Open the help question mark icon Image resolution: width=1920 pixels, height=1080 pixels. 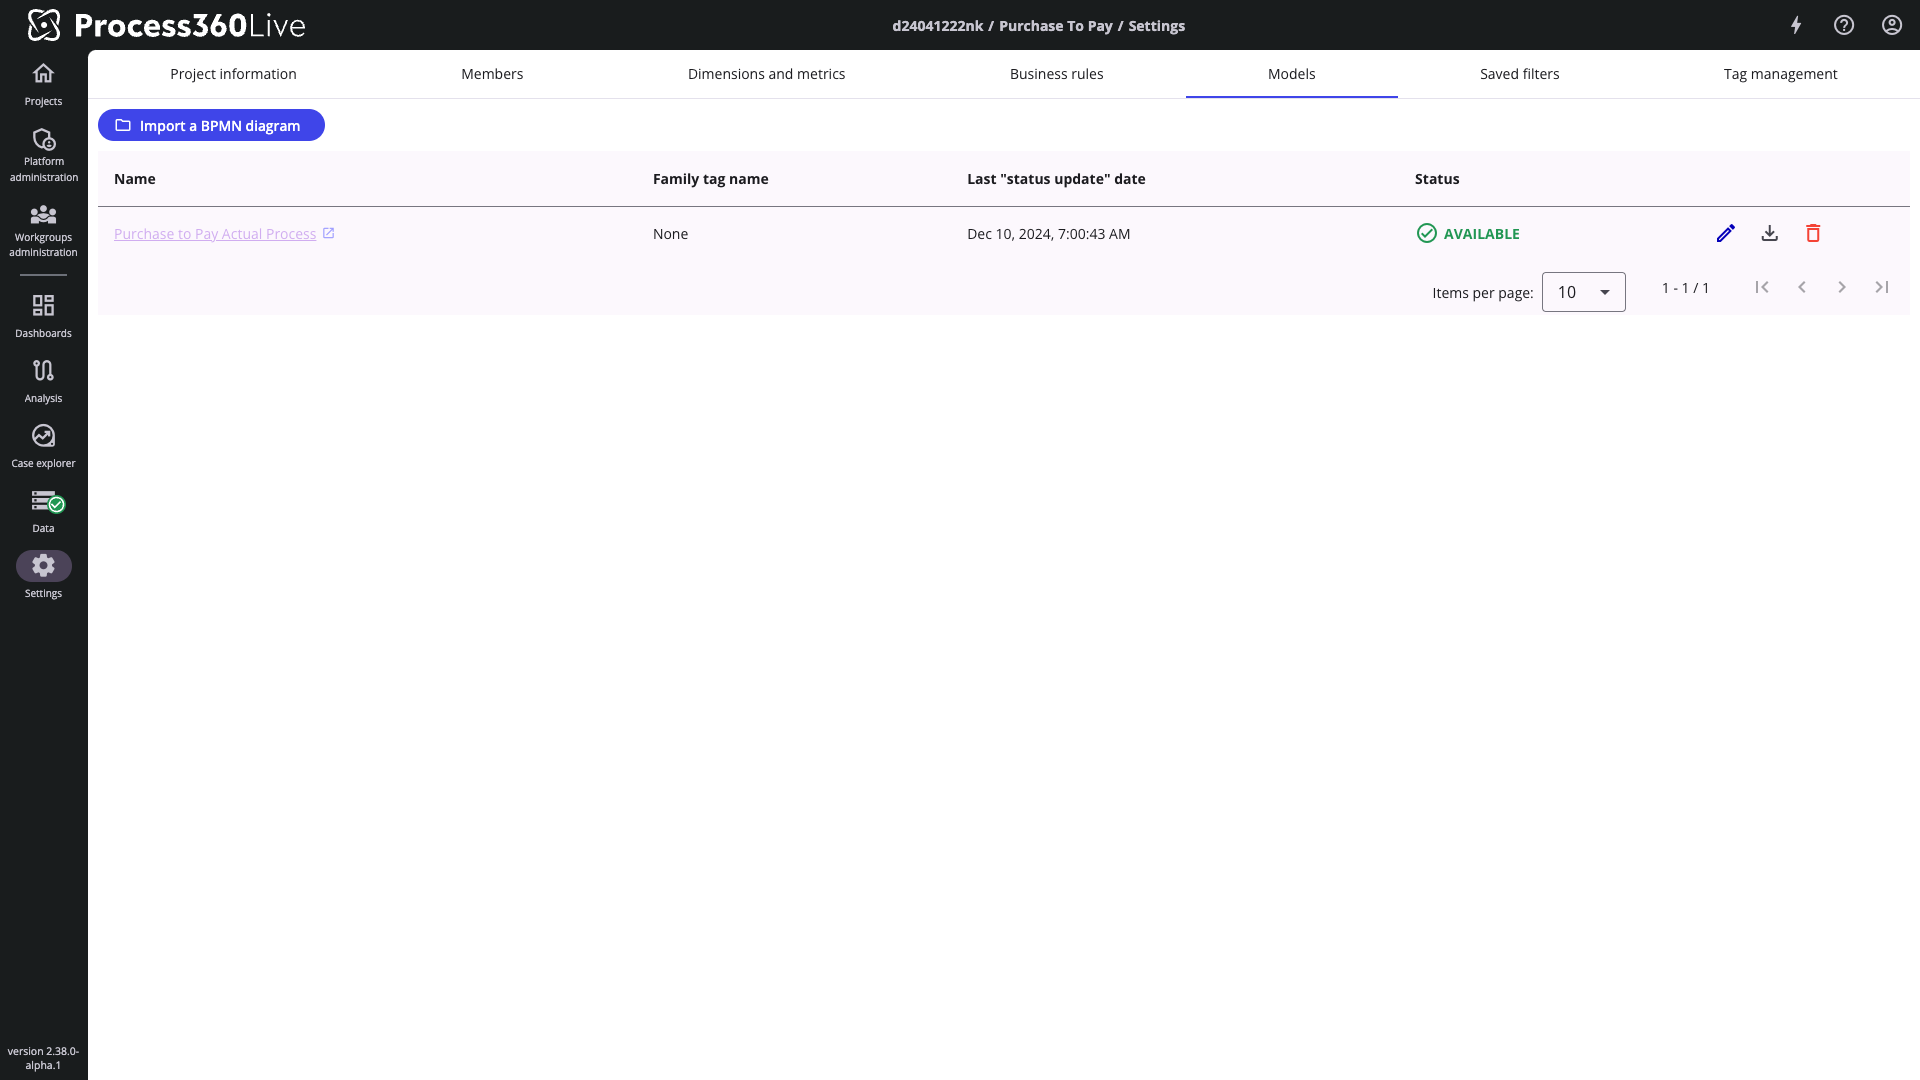(x=1844, y=25)
